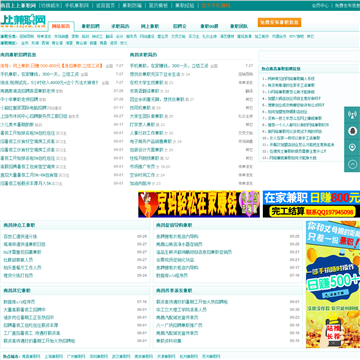Open the 求职简历 tab
The height and width of the screenshot is (360, 360).
click(x=120, y=26)
